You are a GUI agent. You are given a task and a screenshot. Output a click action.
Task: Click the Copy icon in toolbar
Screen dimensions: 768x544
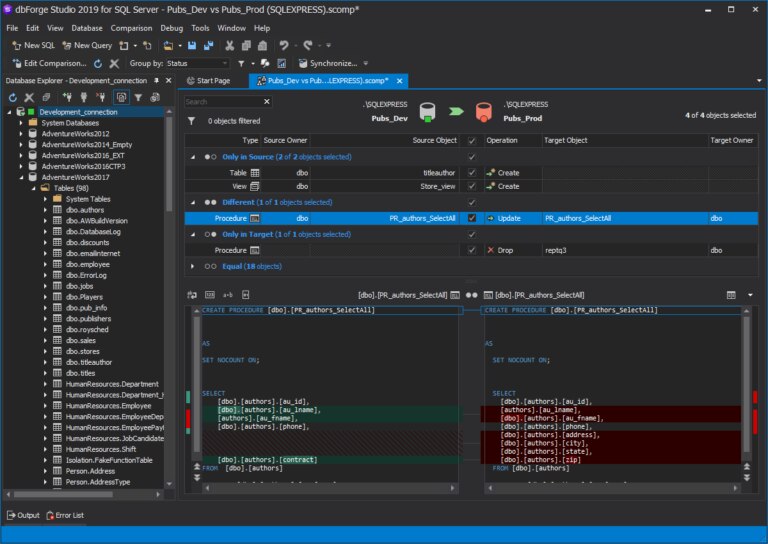pos(246,46)
